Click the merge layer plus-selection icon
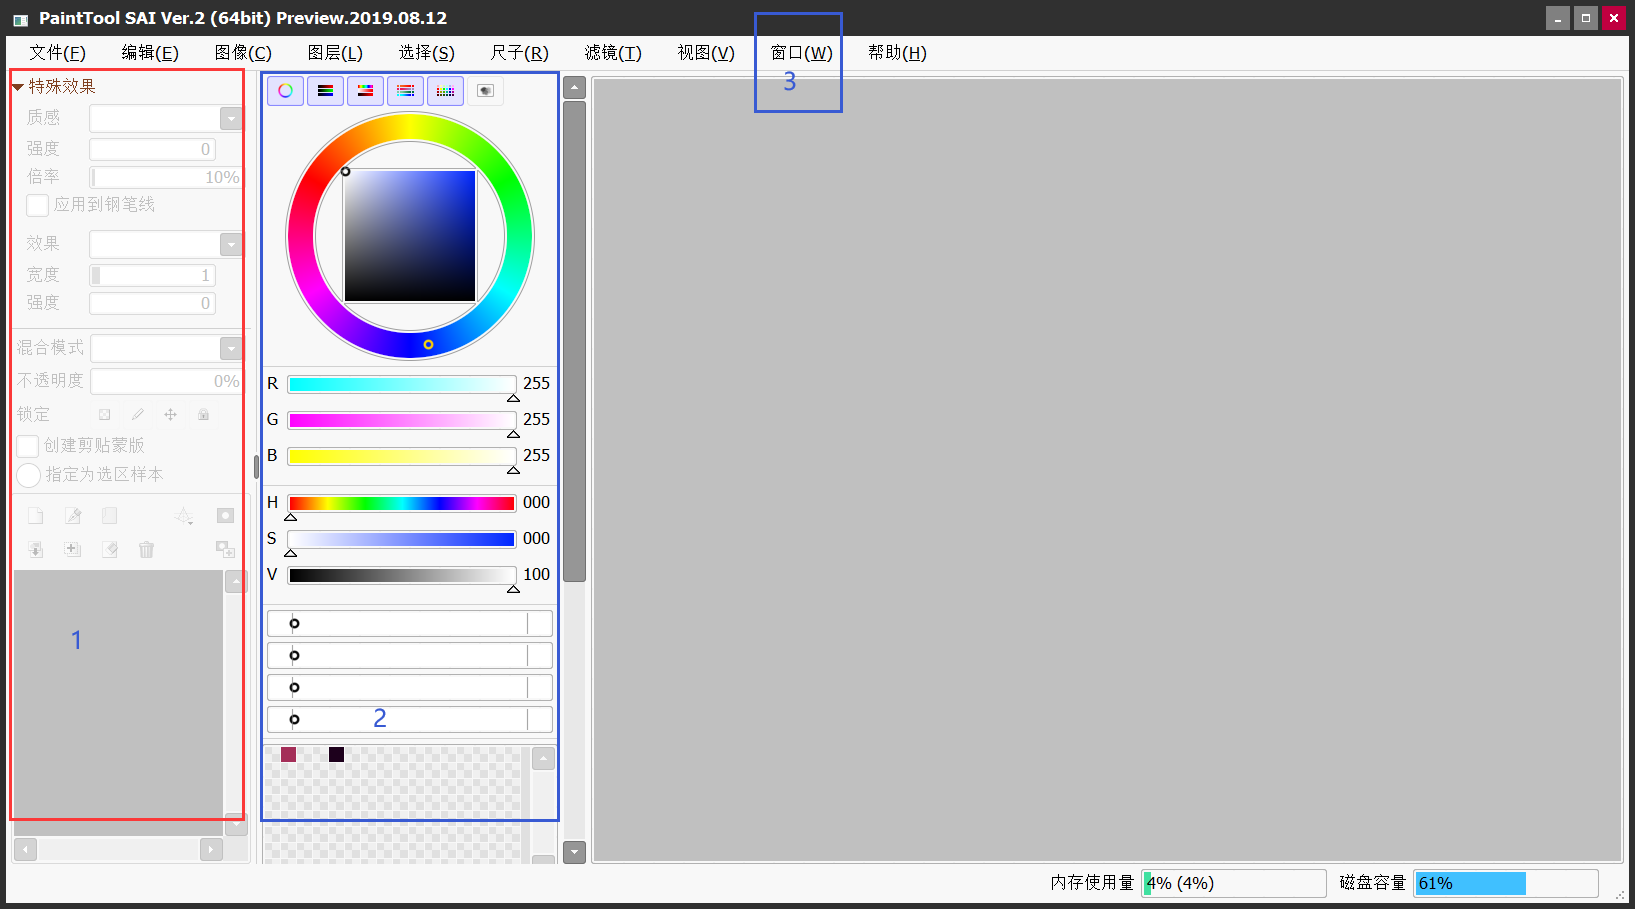The width and height of the screenshot is (1635, 909). tap(73, 549)
